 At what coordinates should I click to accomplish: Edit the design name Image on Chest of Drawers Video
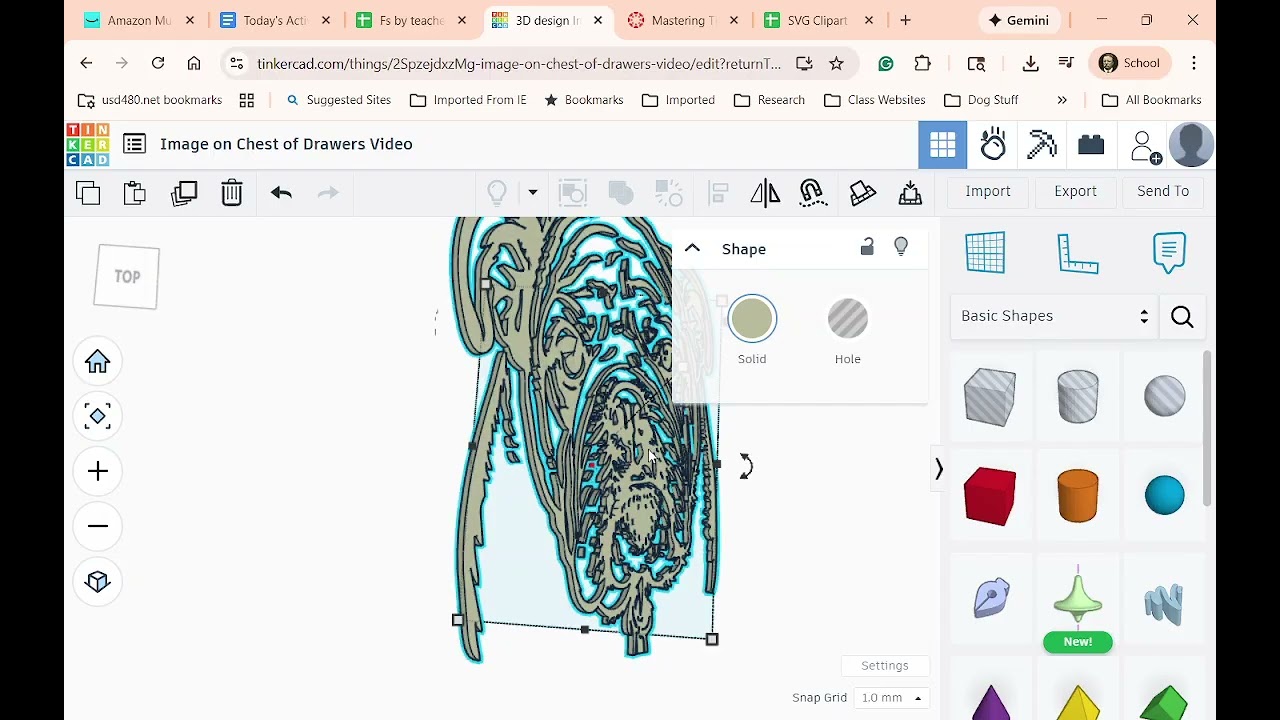286,144
